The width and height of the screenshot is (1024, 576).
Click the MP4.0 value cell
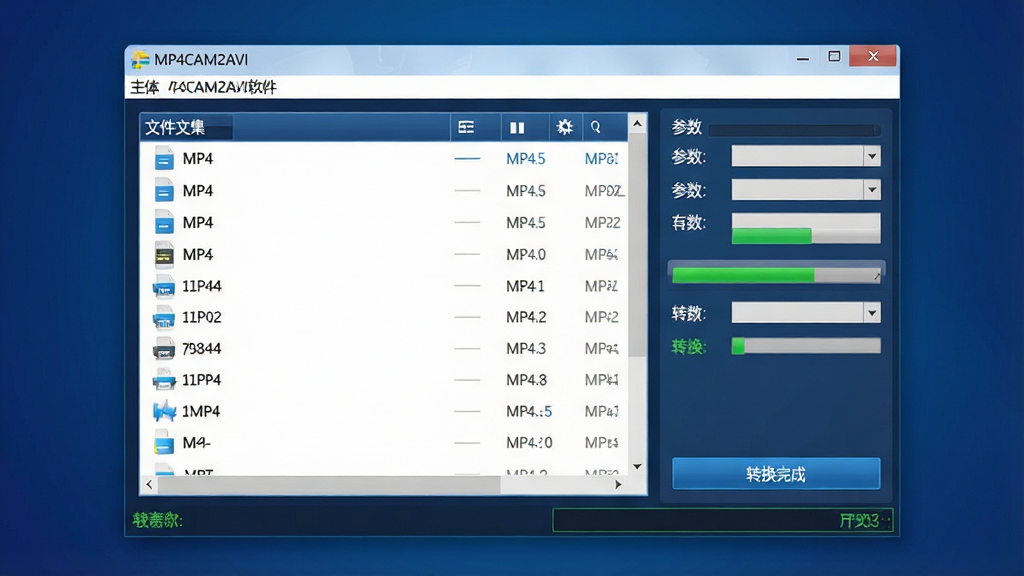click(526, 255)
